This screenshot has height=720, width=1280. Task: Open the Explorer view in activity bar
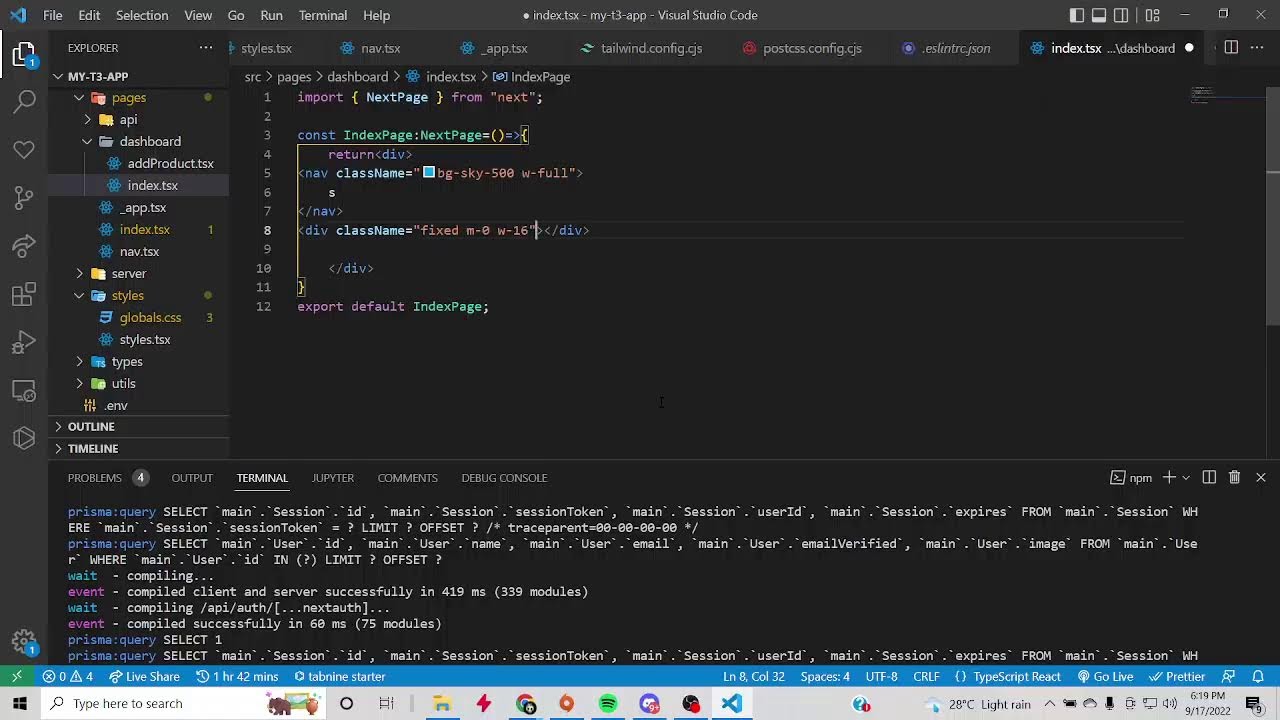tap(24, 54)
